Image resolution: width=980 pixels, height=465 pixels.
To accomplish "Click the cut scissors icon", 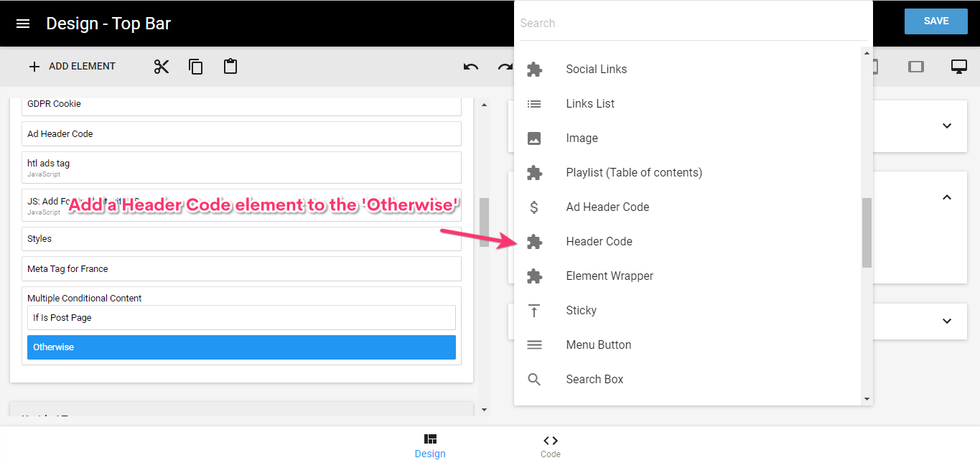I will click(x=162, y=67).
